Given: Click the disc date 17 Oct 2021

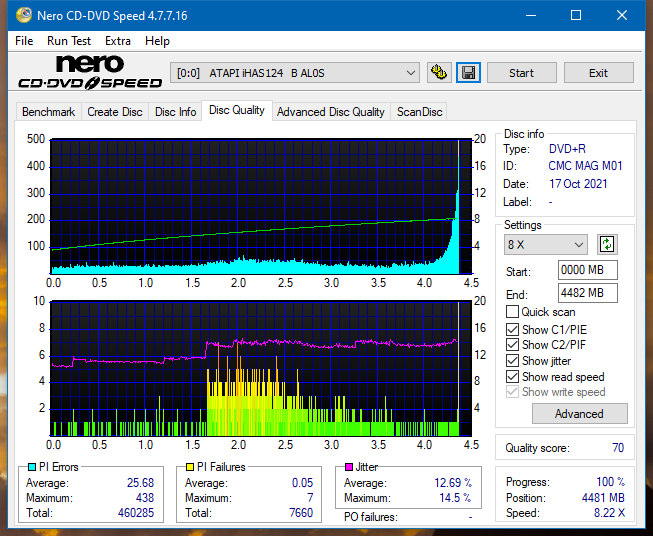Looking at the screenshot, I should 578,184.
